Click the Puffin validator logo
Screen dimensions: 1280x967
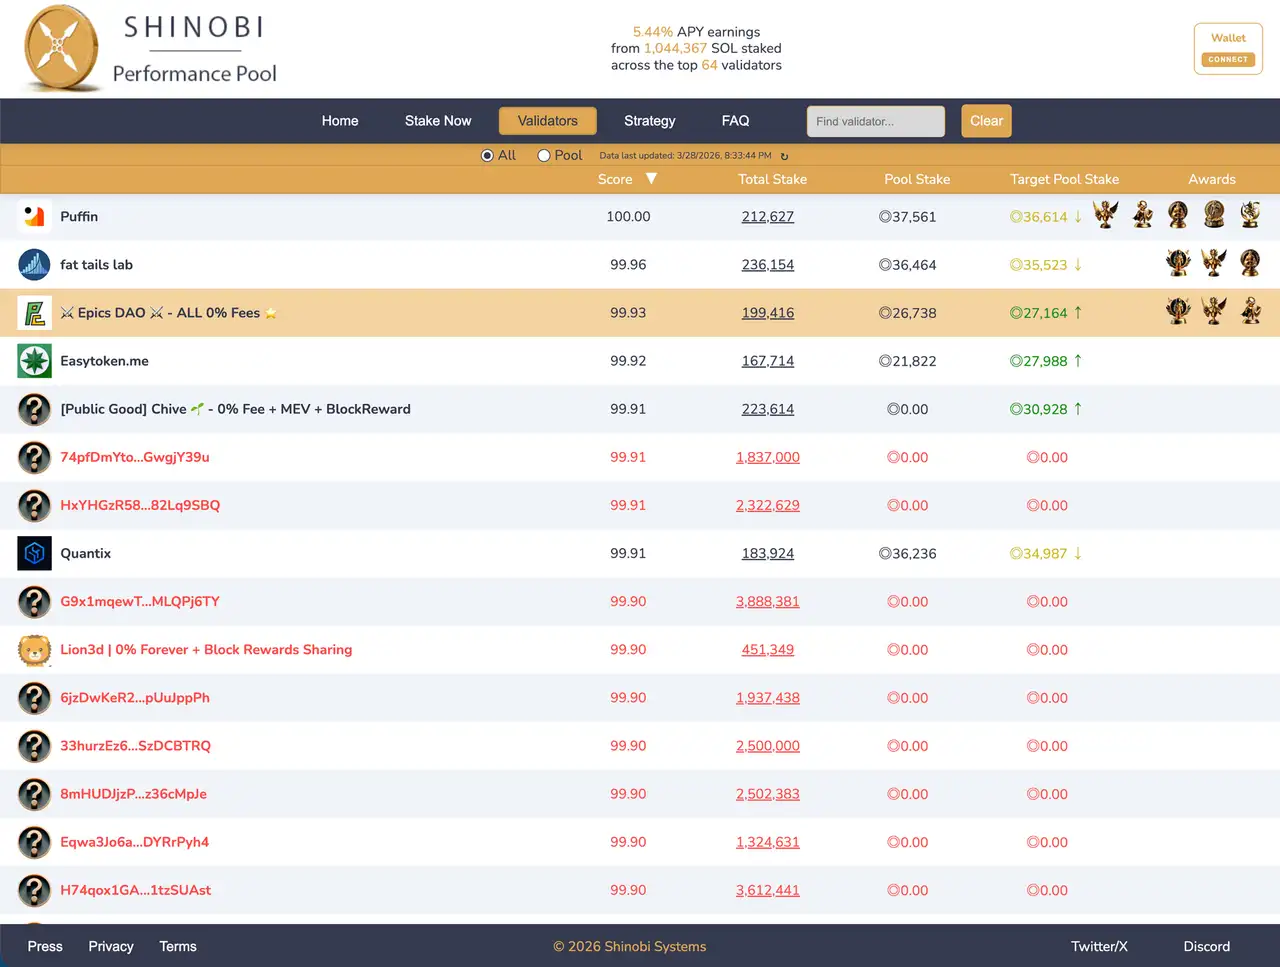coord(34,216)
